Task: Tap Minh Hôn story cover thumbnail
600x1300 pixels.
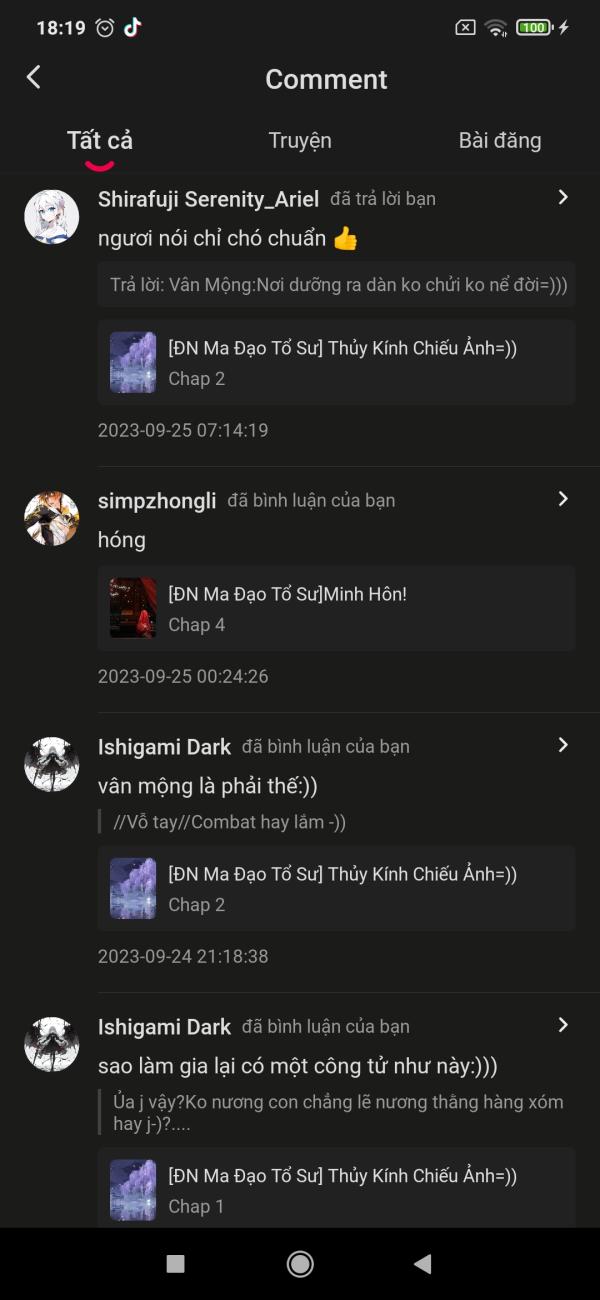Action: coord(133,608)
